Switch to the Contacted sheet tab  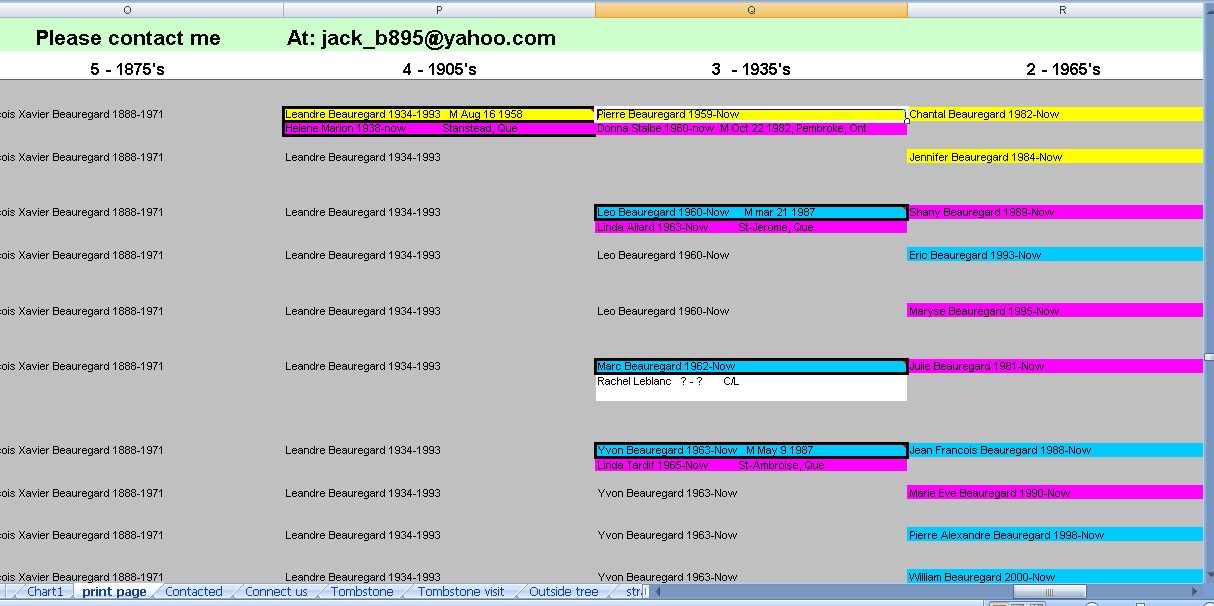[x=194, y=592]
